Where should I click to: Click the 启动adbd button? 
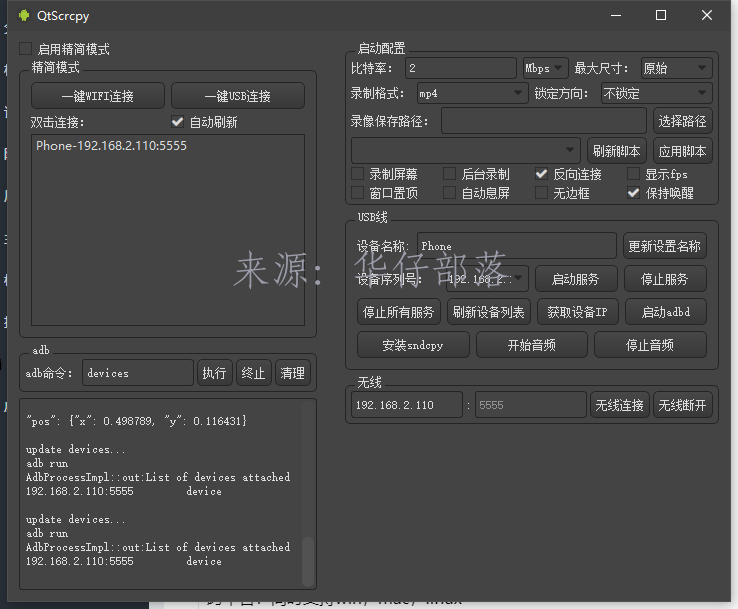pyautogui.click(x=666, y=312)
